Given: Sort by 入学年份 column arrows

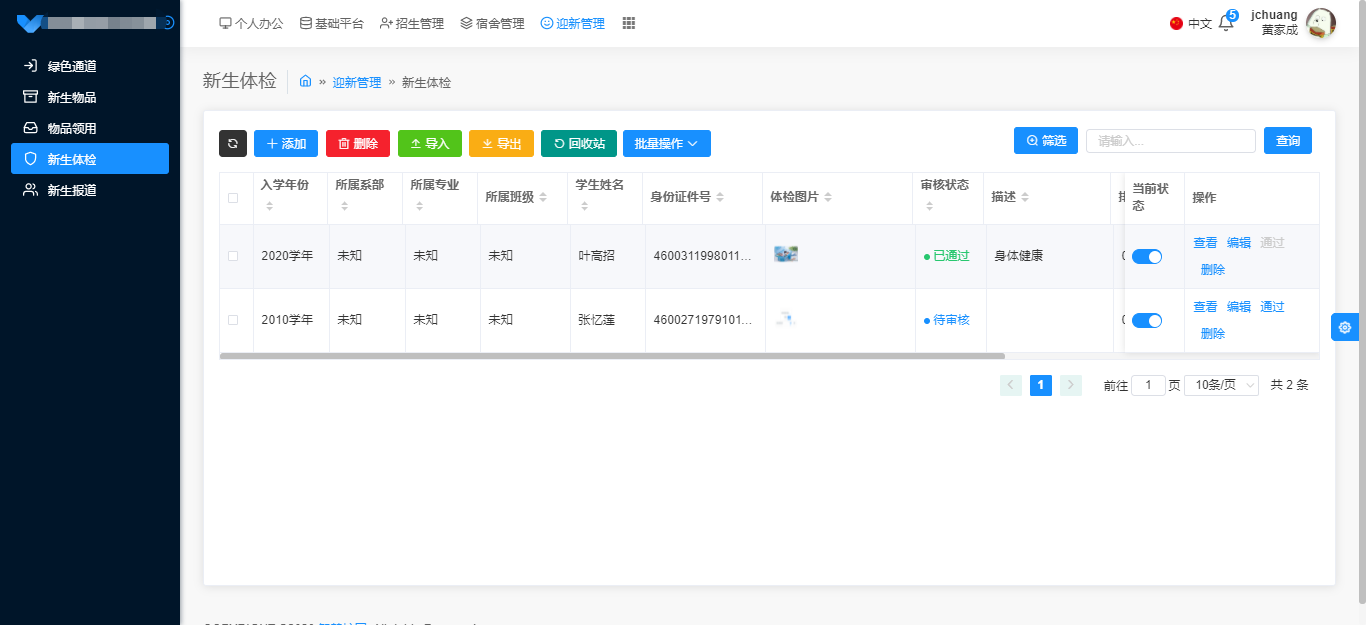Looking at the screenshot, I should [x=268, y=206].
